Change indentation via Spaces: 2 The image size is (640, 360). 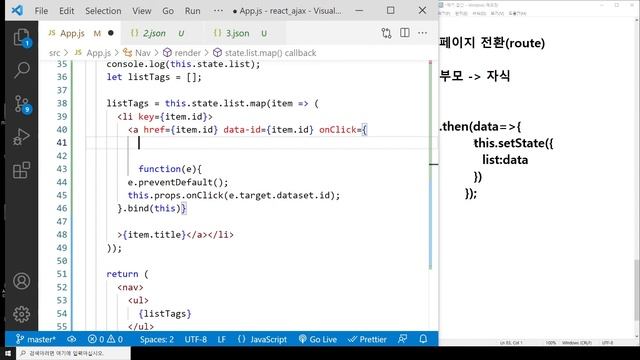coord(157,339)
